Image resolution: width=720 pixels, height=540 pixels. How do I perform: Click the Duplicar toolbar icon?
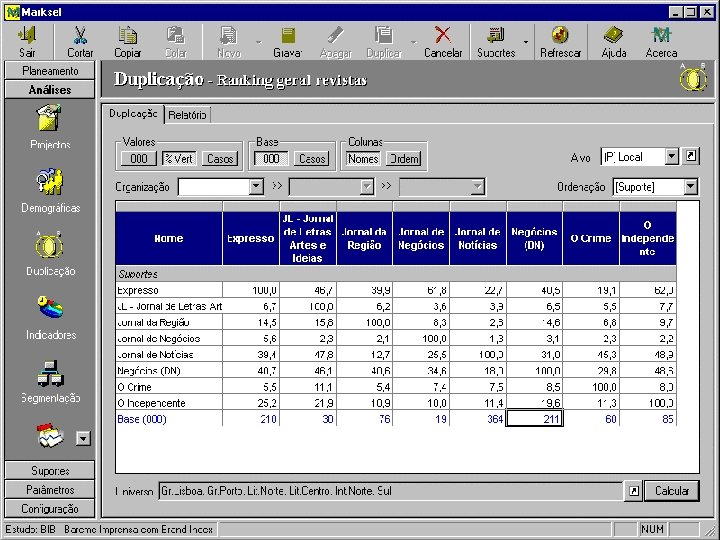[x=384, y=41]
